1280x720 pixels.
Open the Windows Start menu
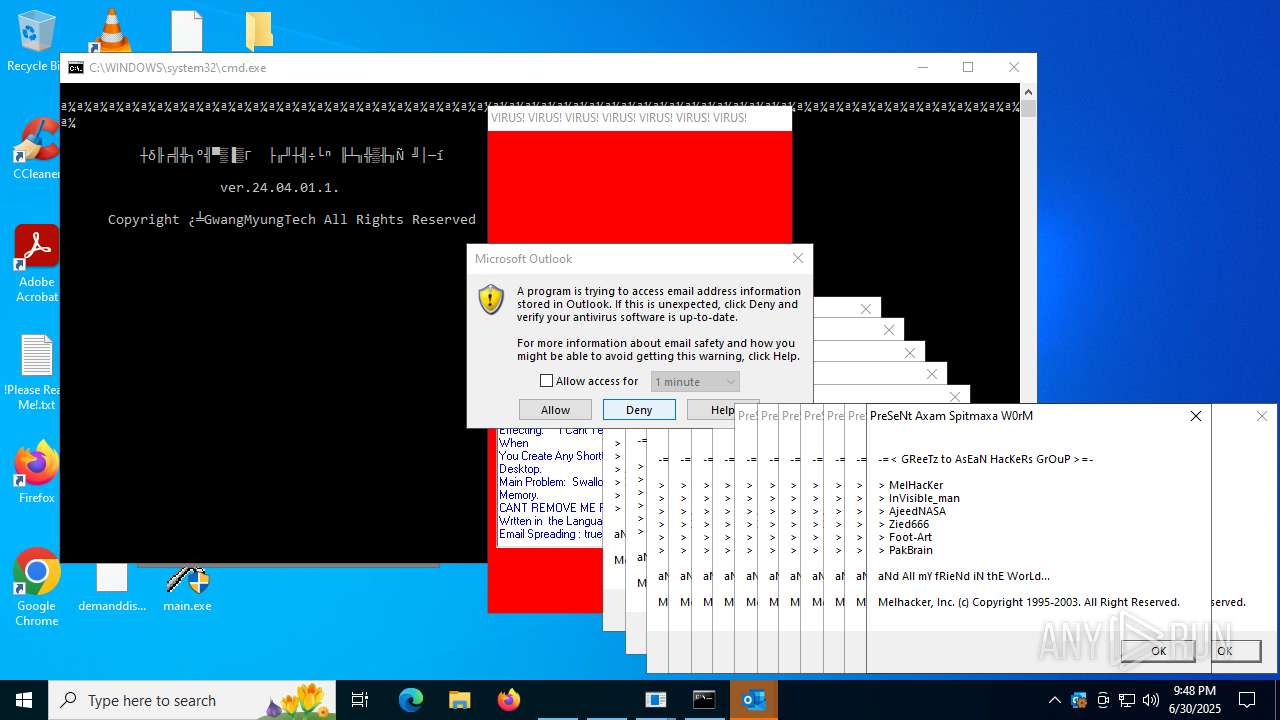(x=24, y=700)
